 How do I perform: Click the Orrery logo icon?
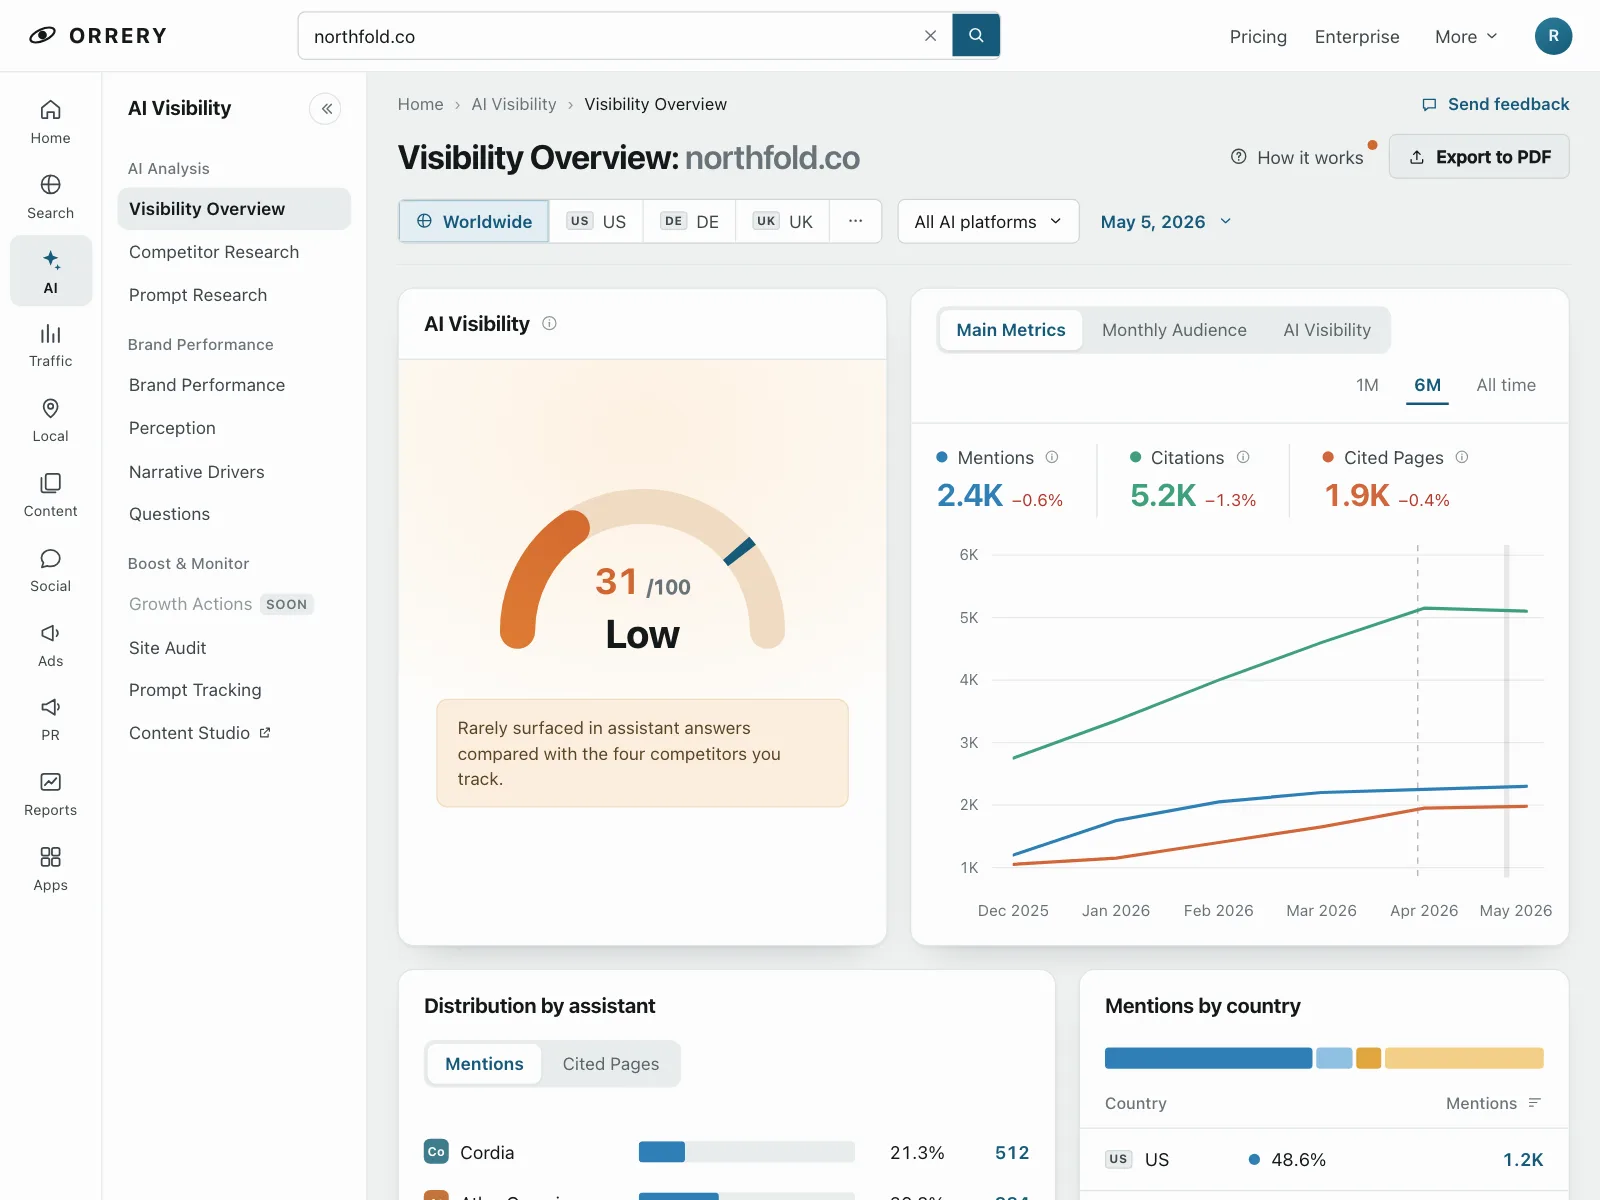42,36
